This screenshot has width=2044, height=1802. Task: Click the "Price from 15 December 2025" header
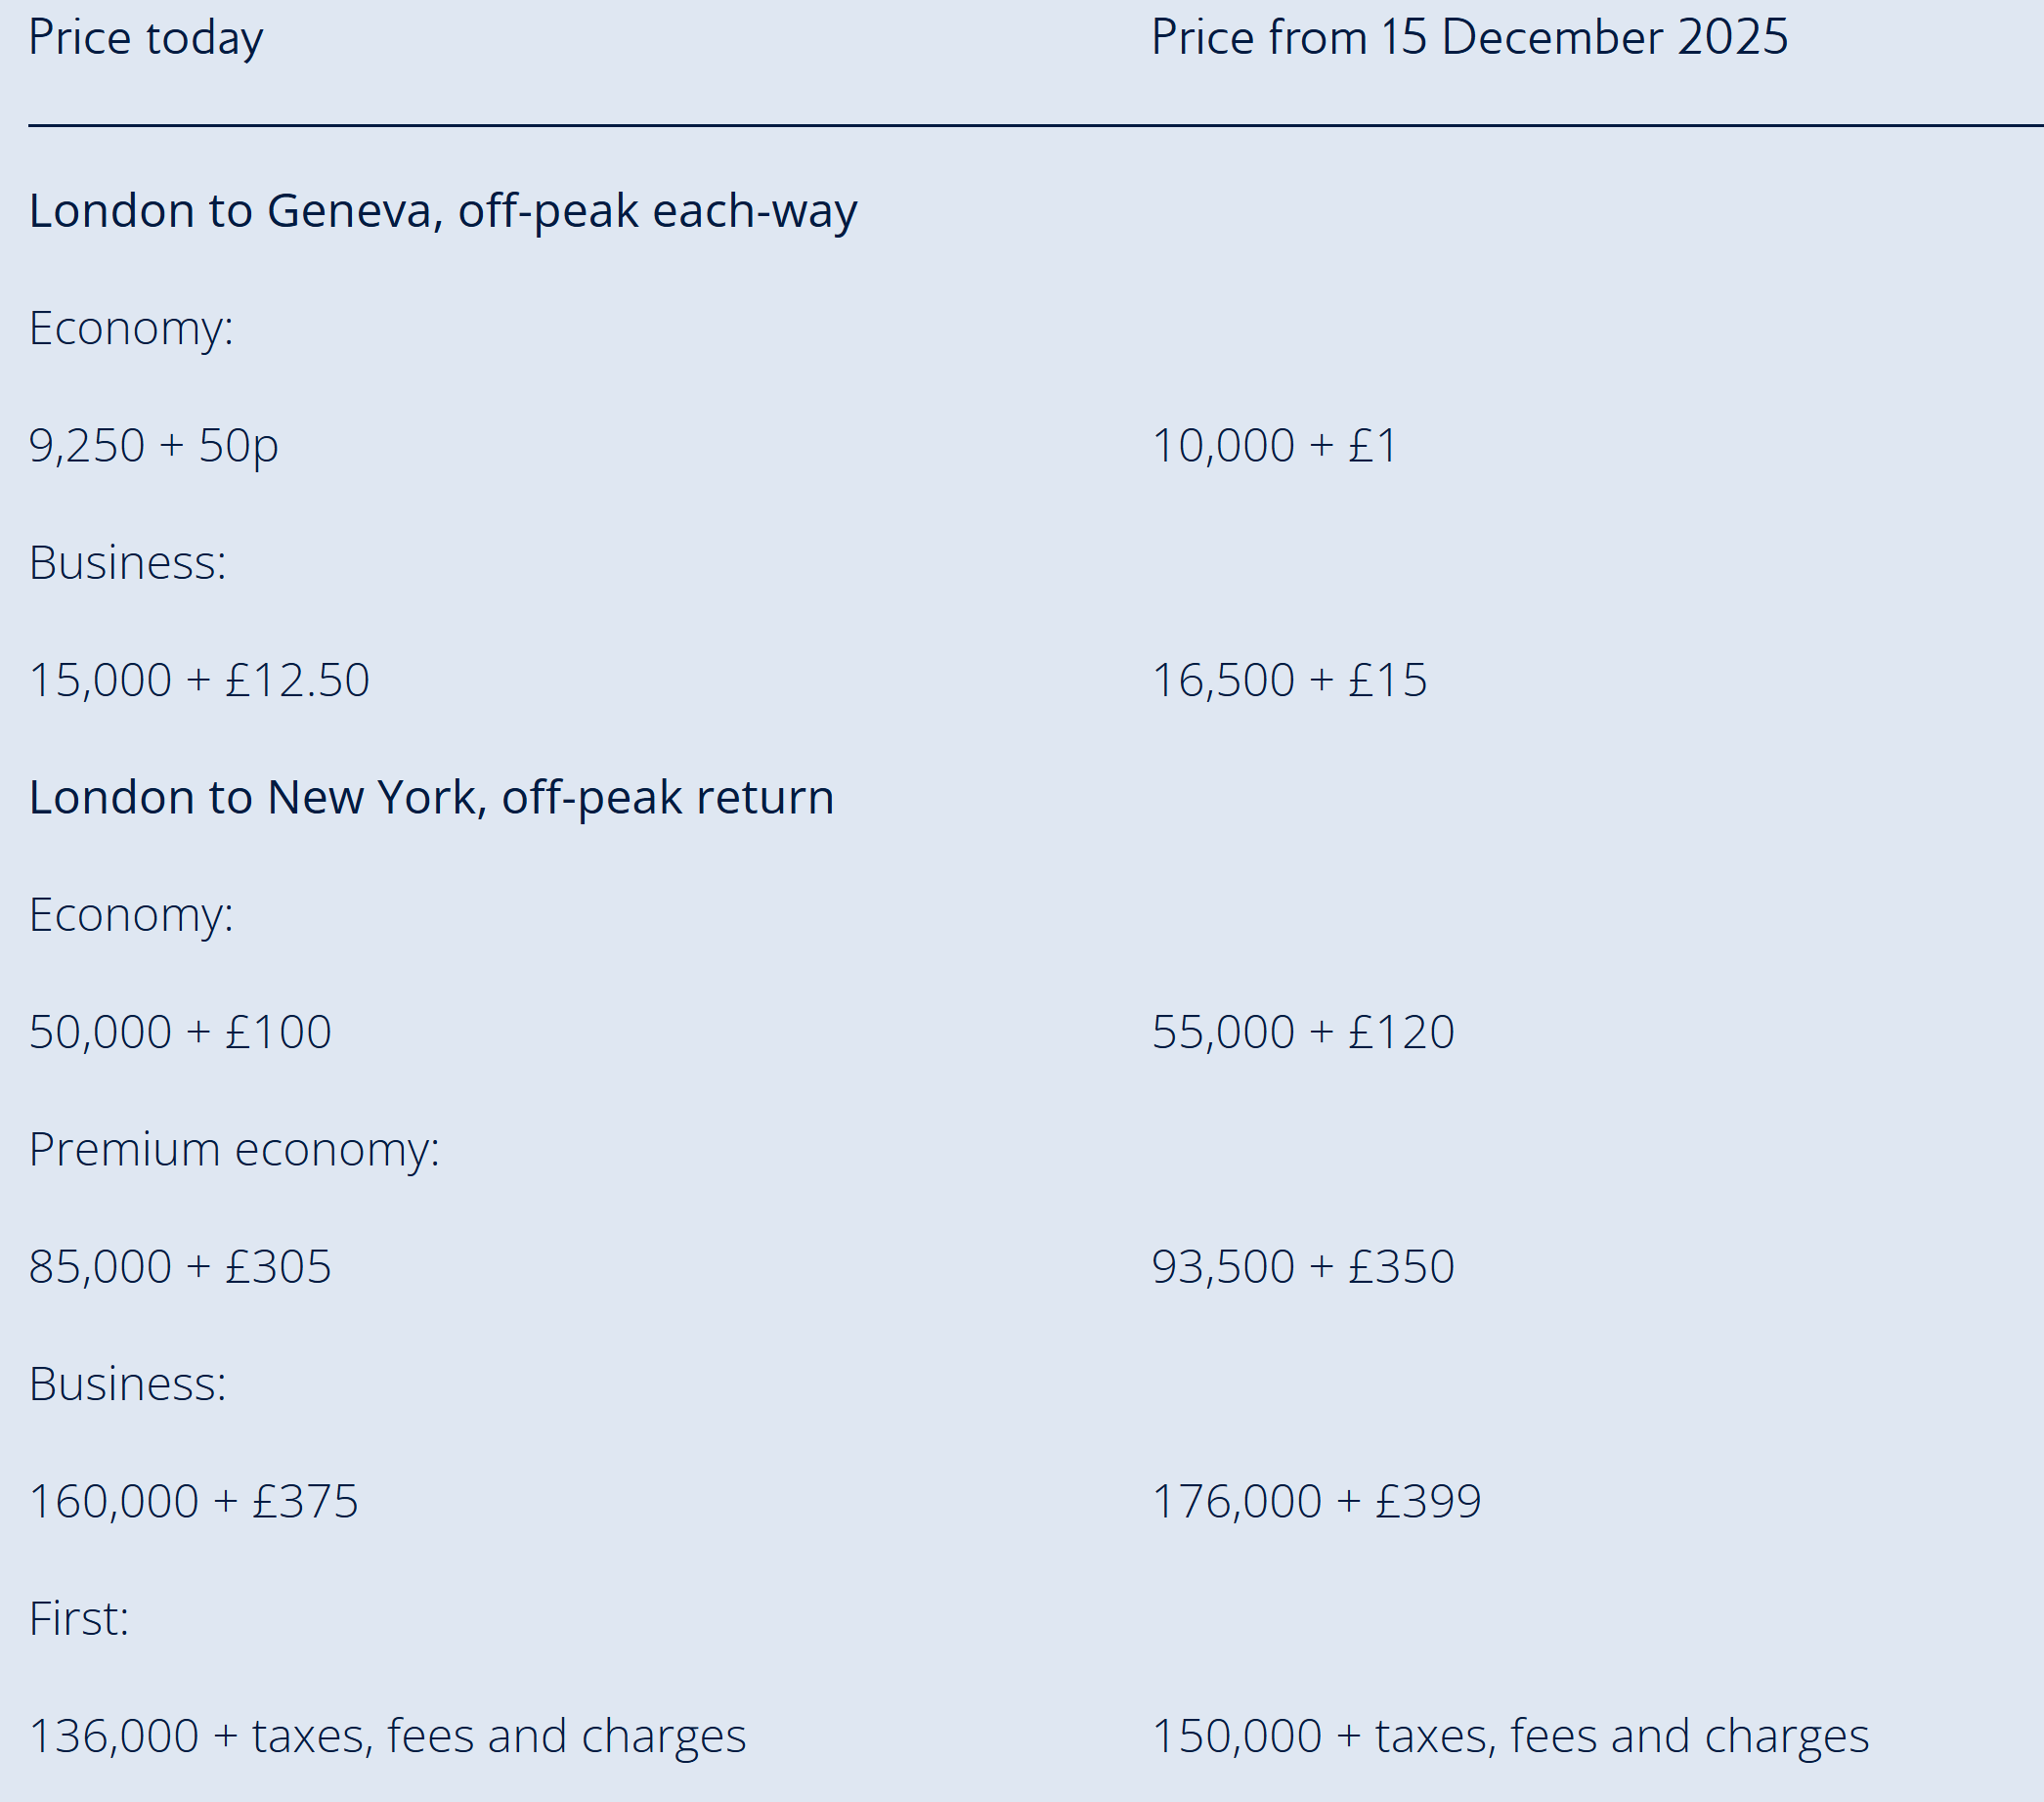pos(1469,38)
